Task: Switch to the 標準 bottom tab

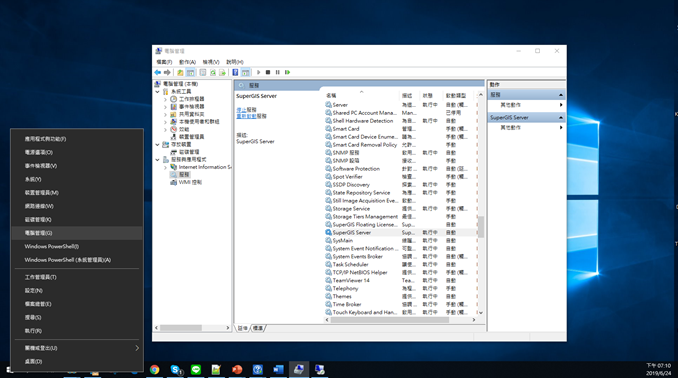Action: (x=258, y=328)
